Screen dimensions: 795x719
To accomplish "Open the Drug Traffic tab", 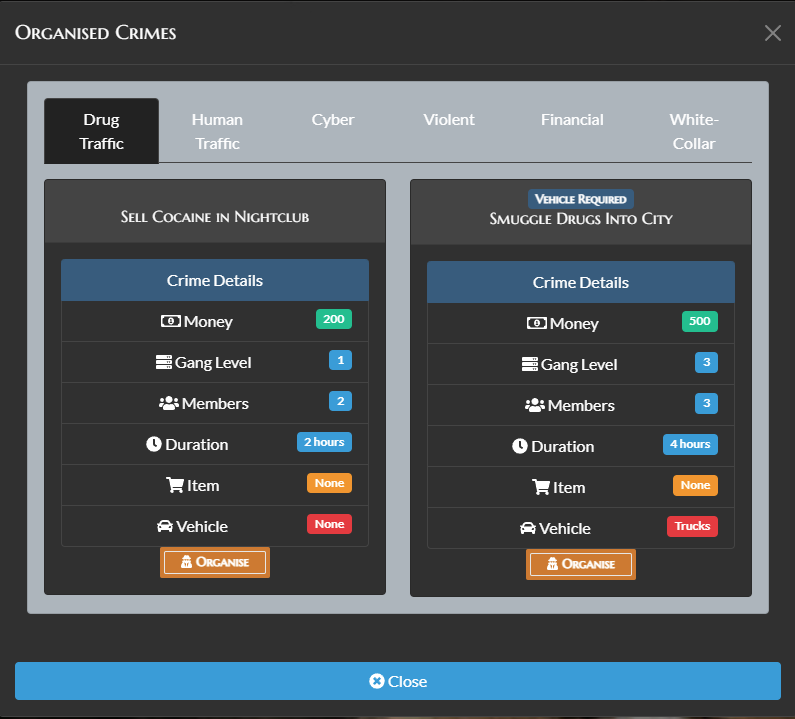I will click(101, 131).
